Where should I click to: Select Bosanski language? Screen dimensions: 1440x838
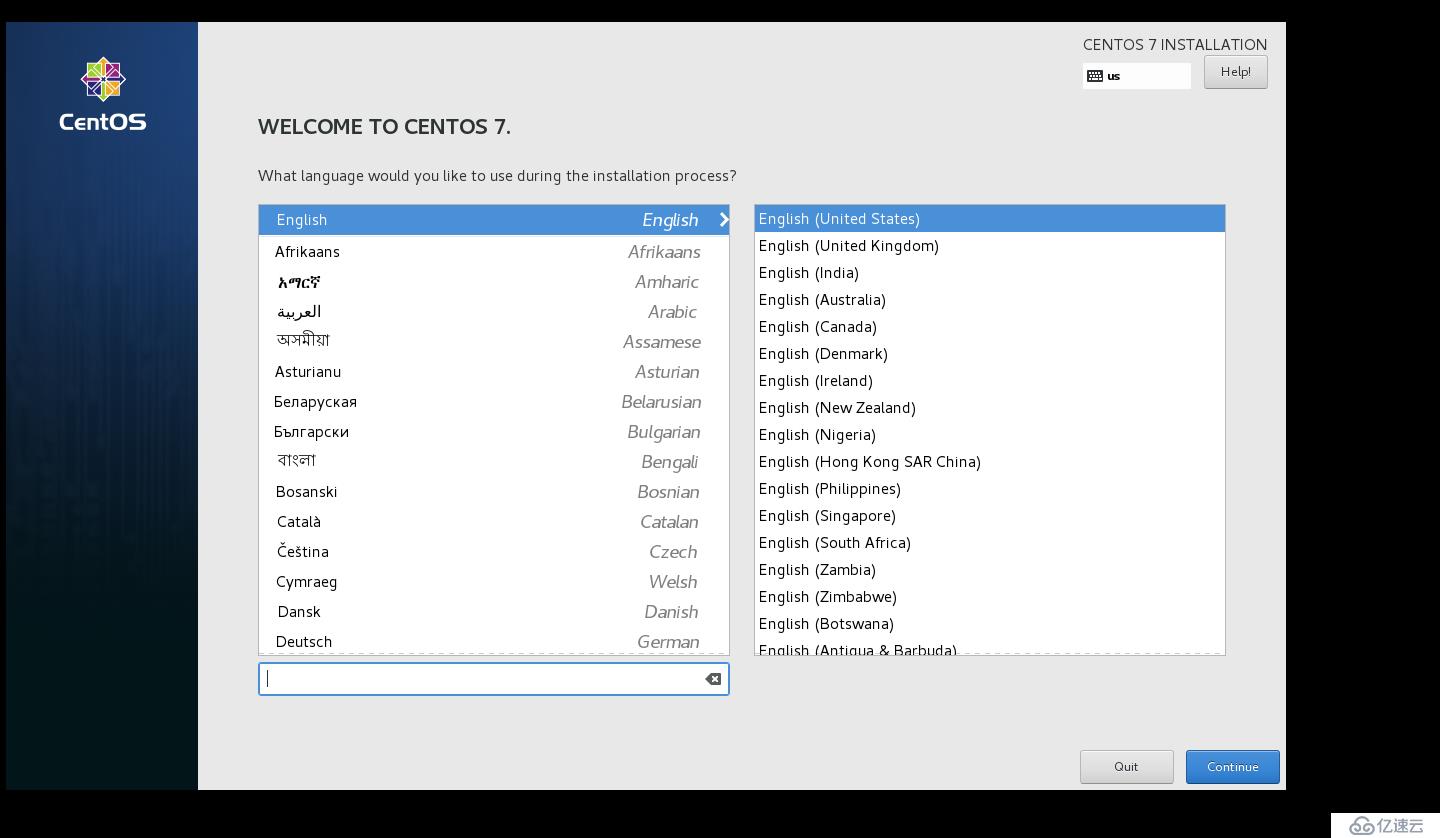point(494,492)
